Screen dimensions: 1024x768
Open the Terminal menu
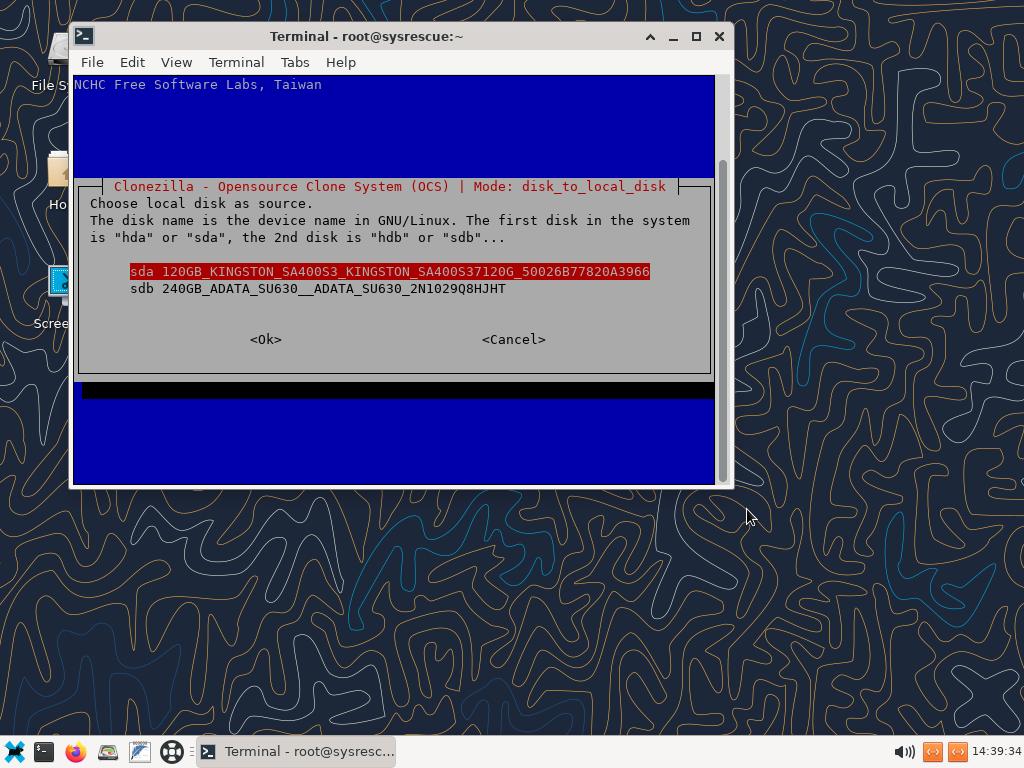pos(236,62)
